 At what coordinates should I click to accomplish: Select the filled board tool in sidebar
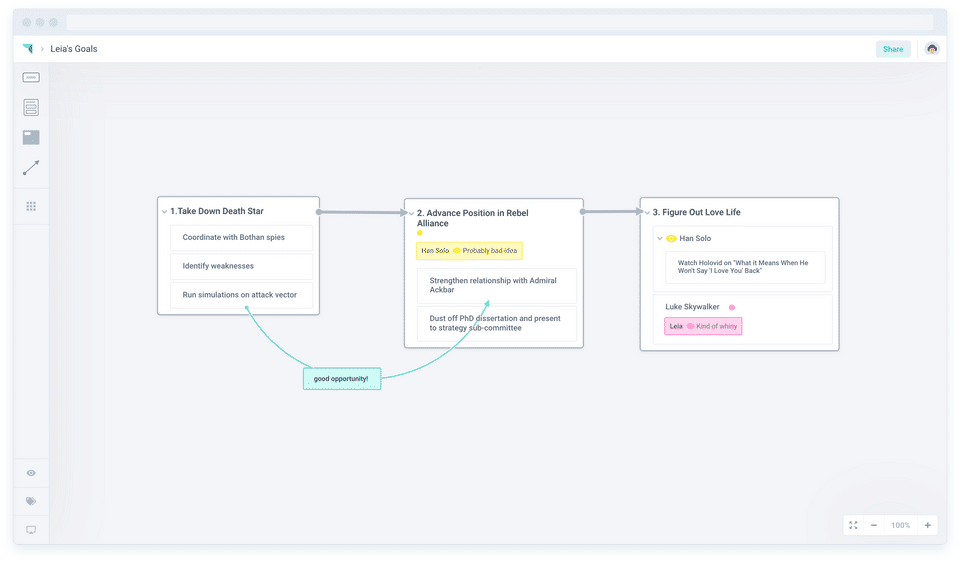click(31, 138)
